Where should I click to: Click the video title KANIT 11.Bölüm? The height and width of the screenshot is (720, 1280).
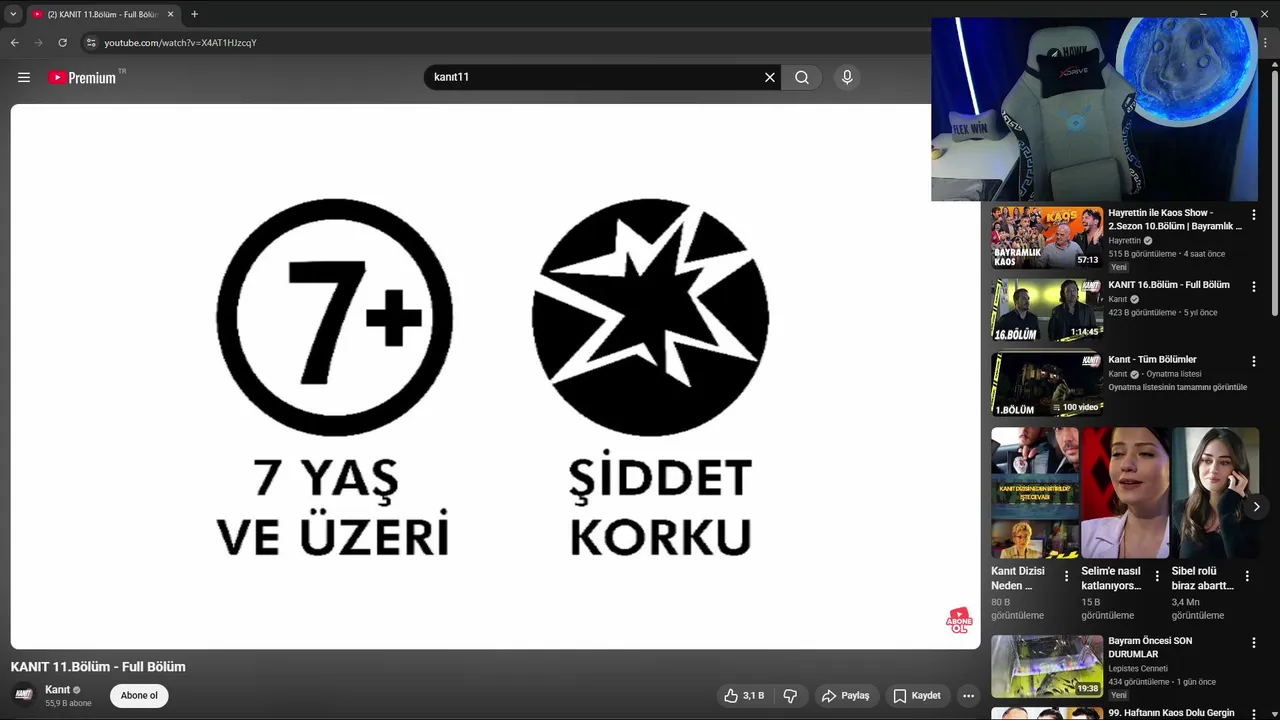(x=98, y=667)
